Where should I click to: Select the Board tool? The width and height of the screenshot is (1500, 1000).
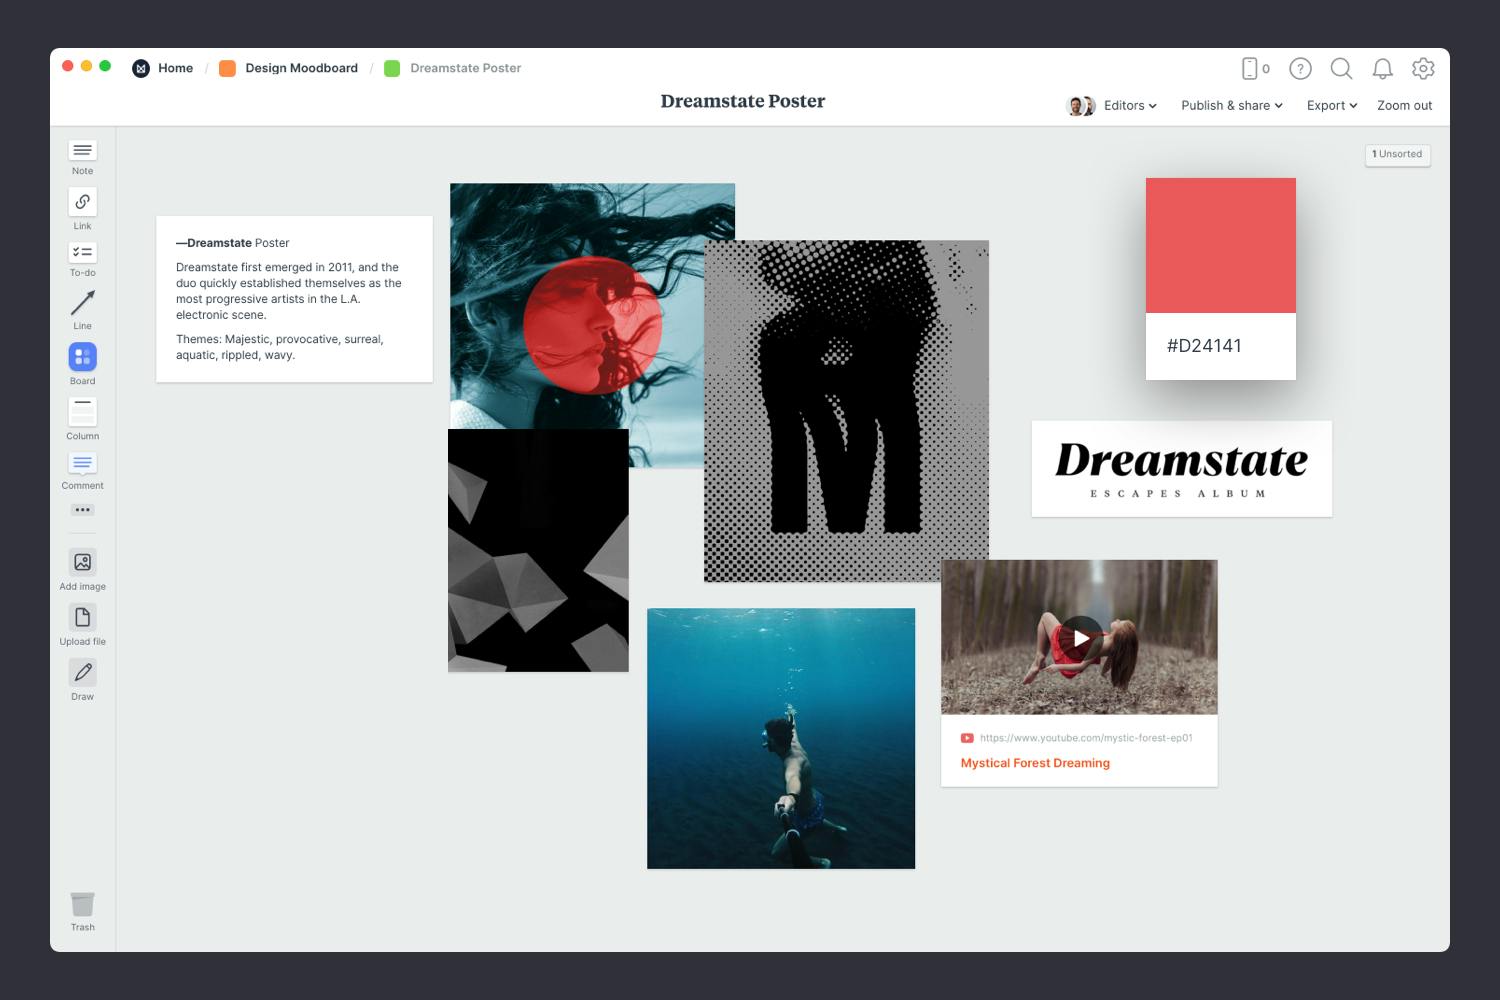click(82, 356)
